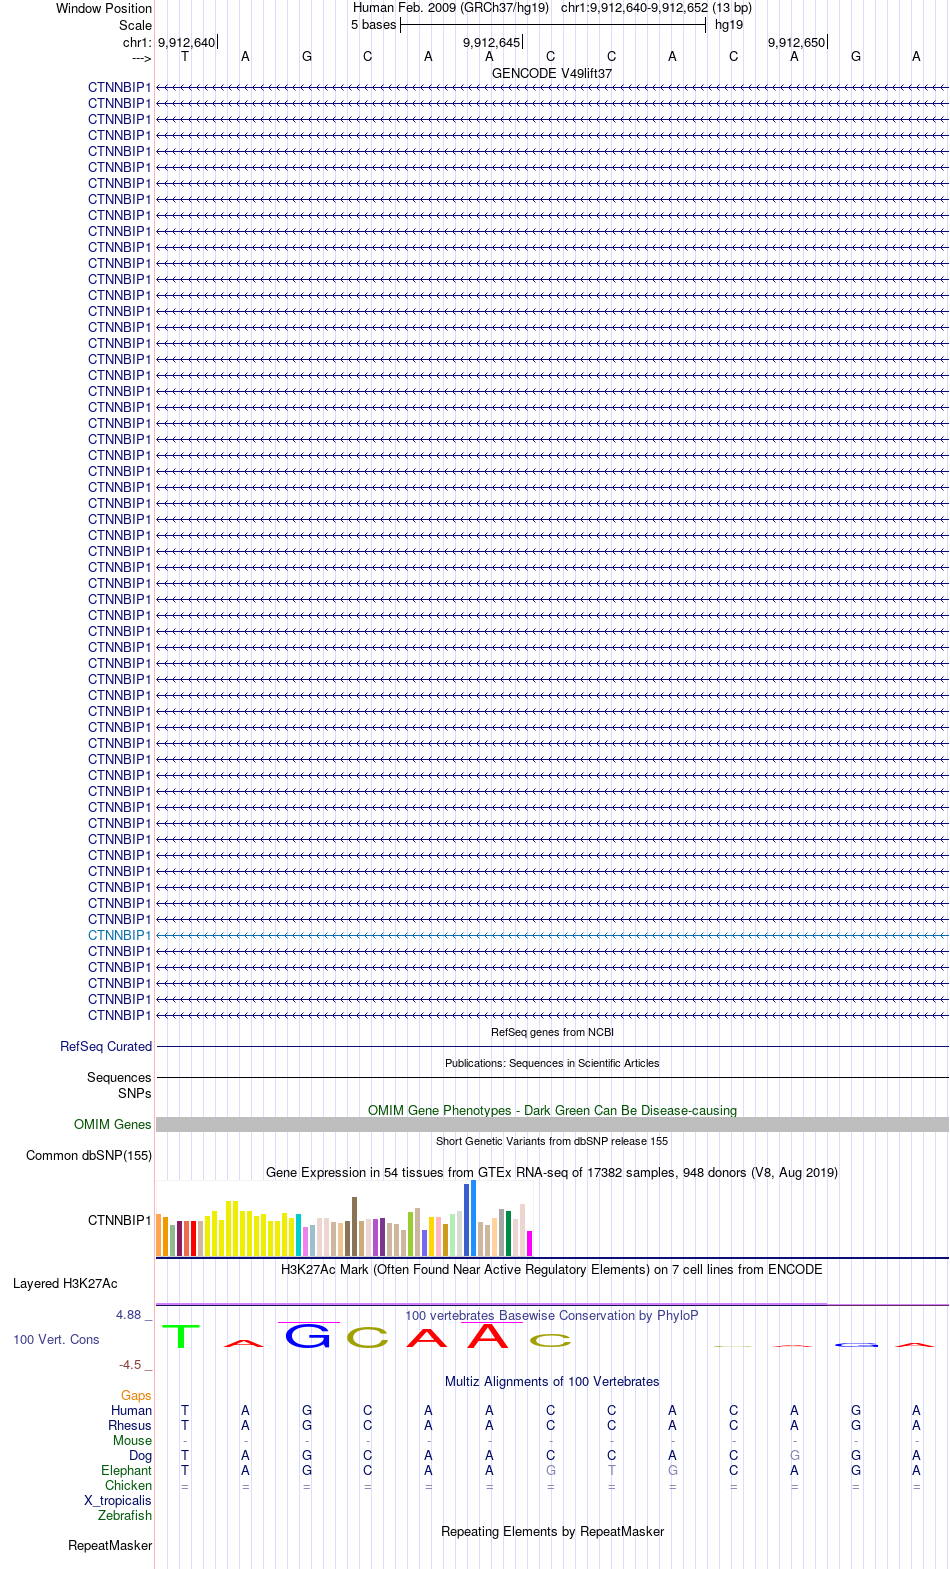This screenshot has height=1569, width=950.
Task: Click the hg19 label beside the scale bar
Action: pyautogui.click(x=729, y=25)
